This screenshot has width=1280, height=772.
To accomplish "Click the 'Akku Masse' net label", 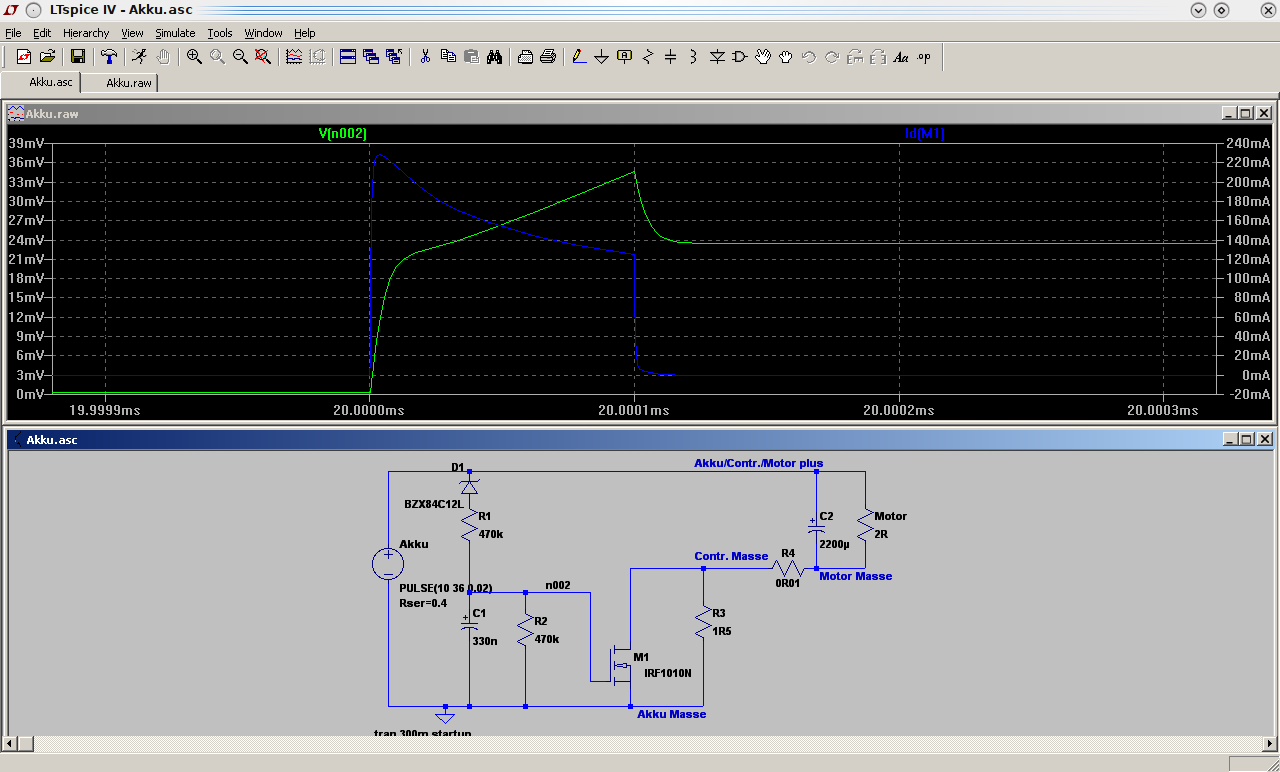I will [x=672, y=714].
